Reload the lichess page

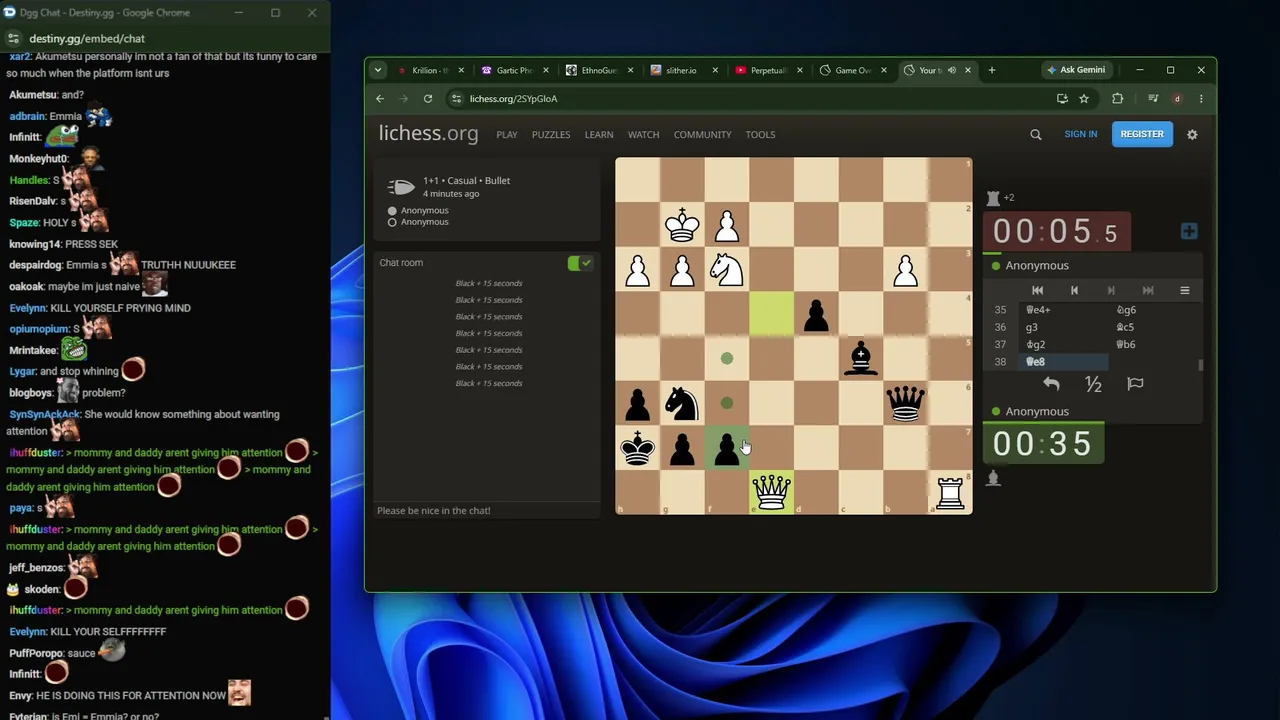(428, 98)
